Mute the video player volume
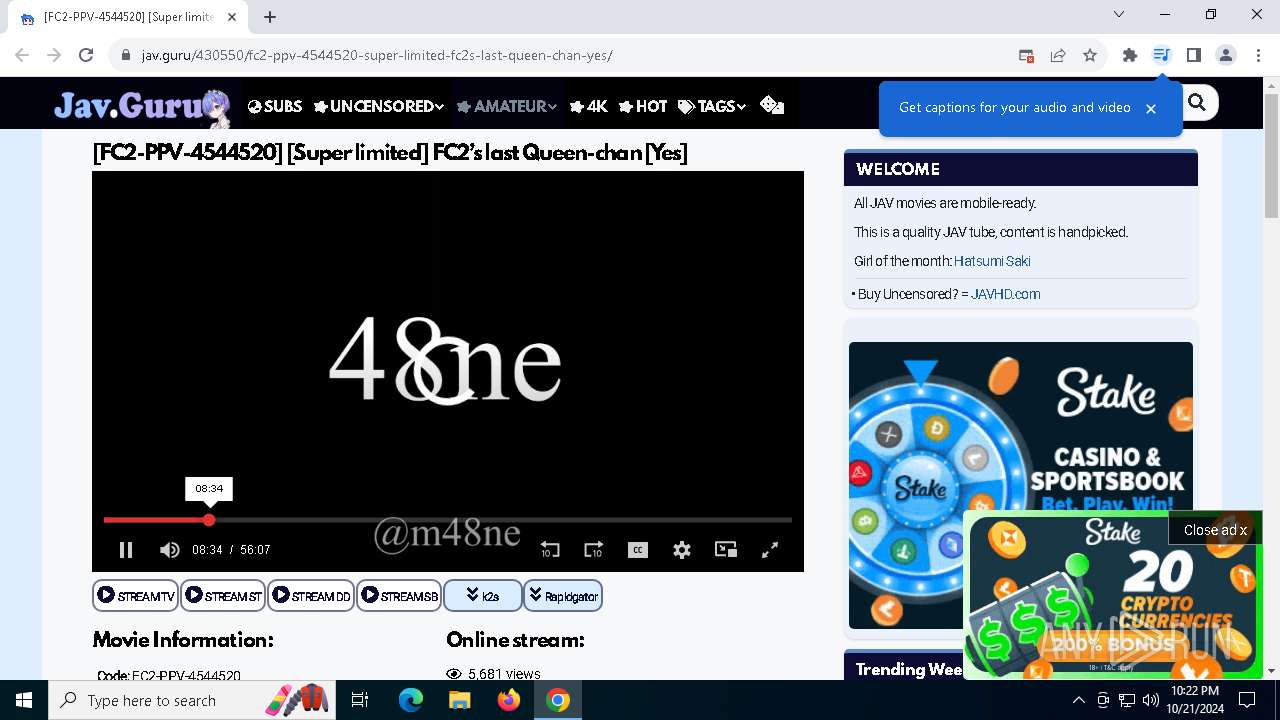 [170, 550]
